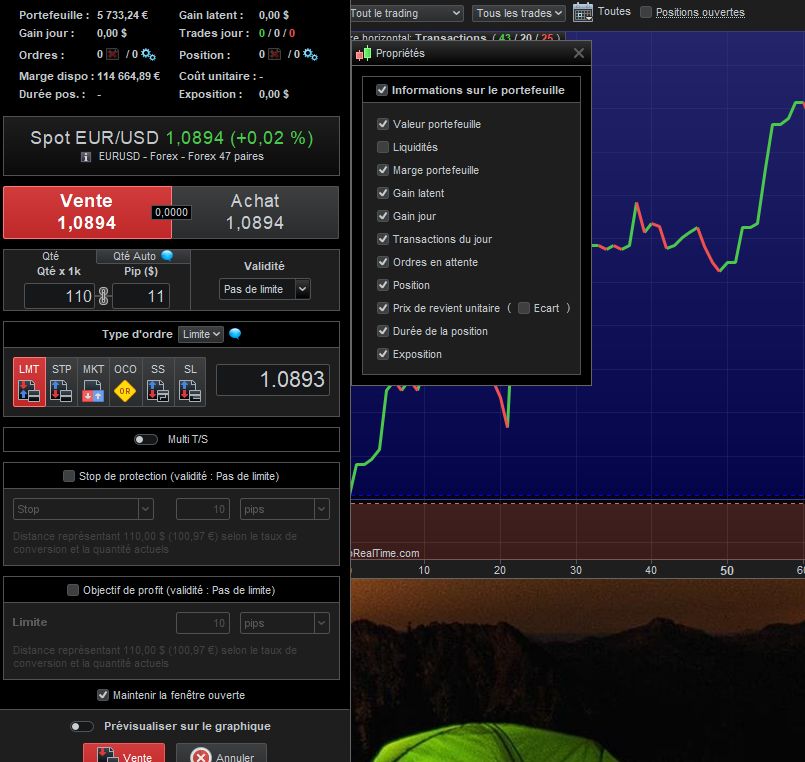This screenshot has height=762, width=805.
Task: Click the Stop de protection distance field
Action: coord(203,509)
